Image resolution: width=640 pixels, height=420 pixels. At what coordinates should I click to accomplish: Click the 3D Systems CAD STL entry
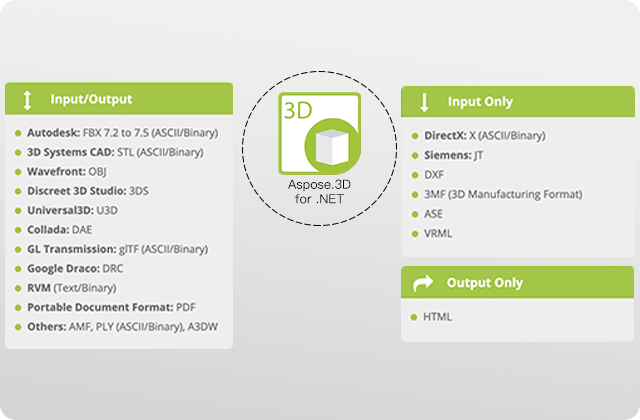click(x=115, y=152)
